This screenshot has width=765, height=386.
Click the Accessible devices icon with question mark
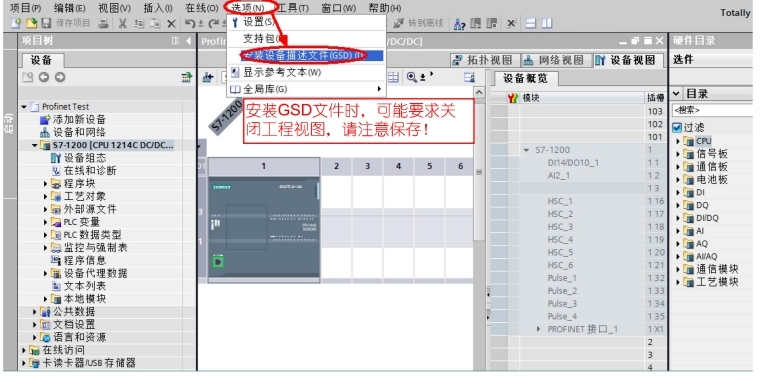(x=460, y=23)
